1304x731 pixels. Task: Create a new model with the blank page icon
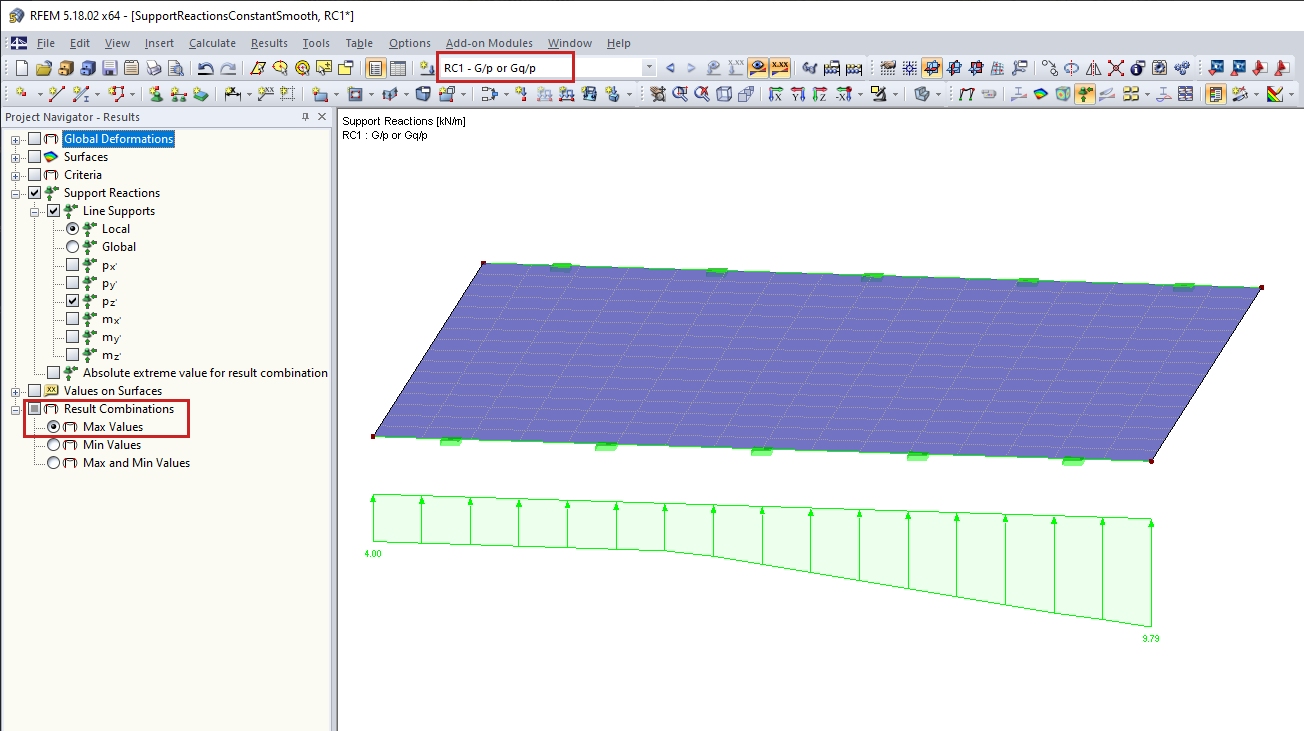(x=22, y=68)
